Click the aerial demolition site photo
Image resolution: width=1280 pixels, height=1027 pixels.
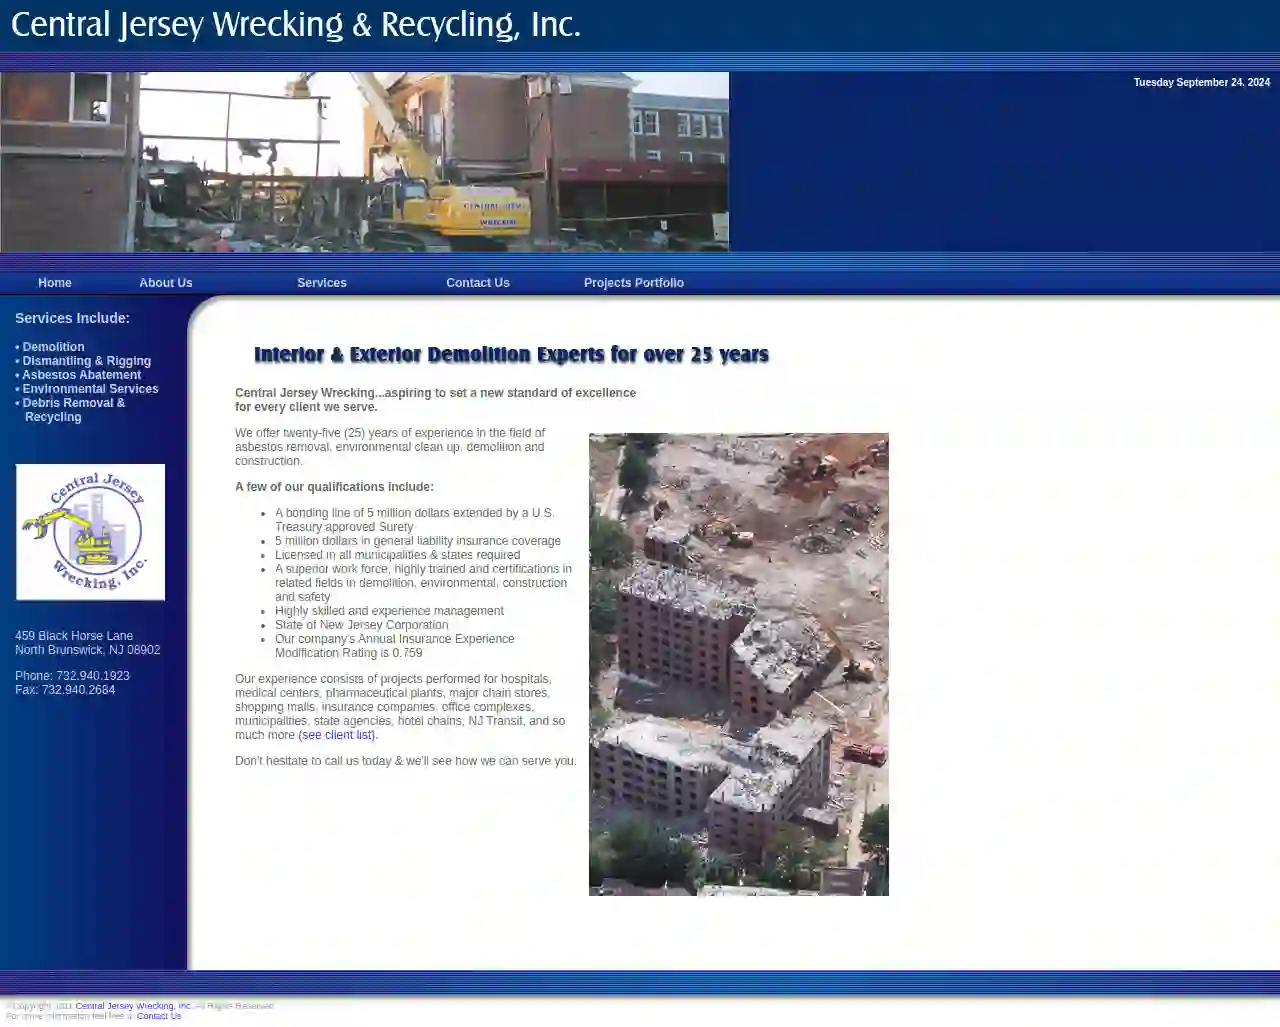pos(739,664)
